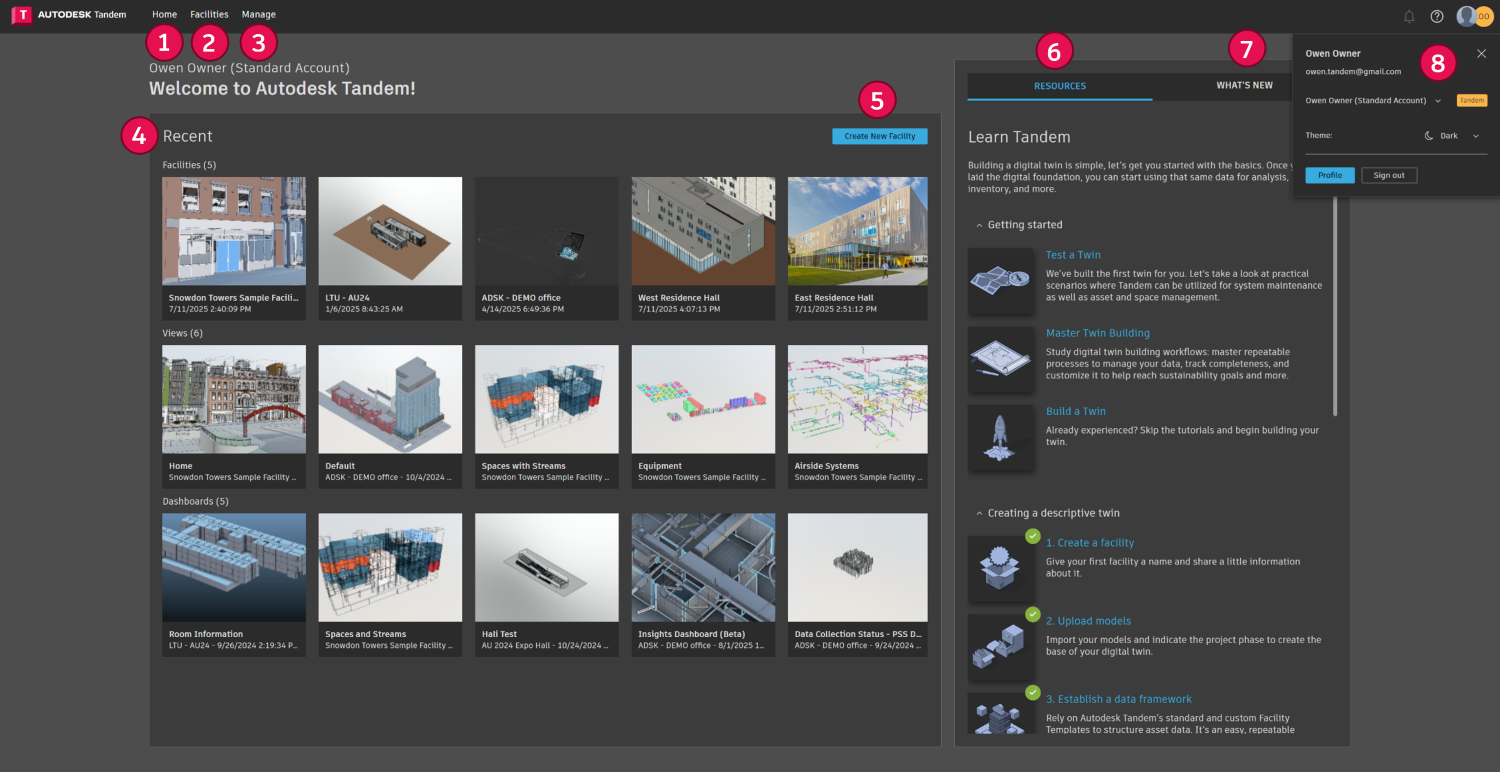
Task: Click the 'Learn Tandem' heading
Action: [1019, 137]
